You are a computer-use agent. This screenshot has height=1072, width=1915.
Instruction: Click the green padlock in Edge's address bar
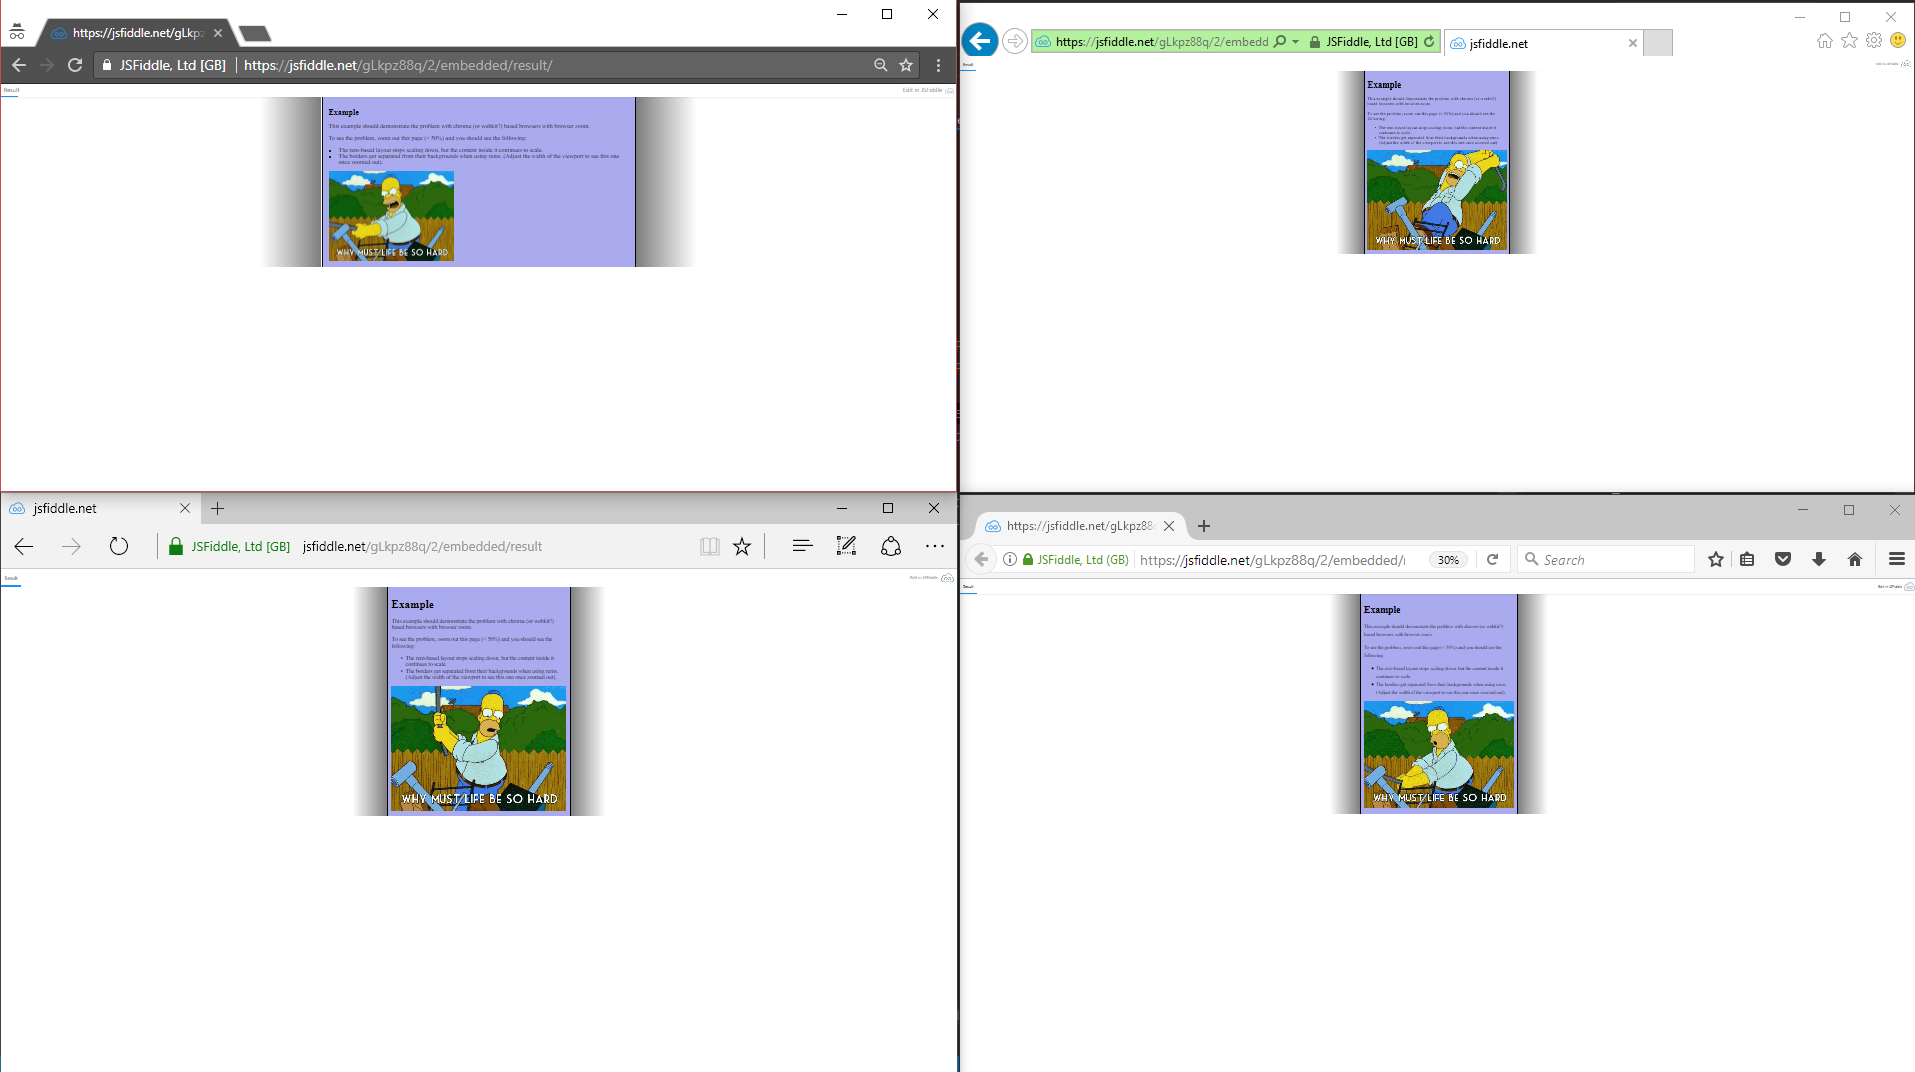[176, 546]
